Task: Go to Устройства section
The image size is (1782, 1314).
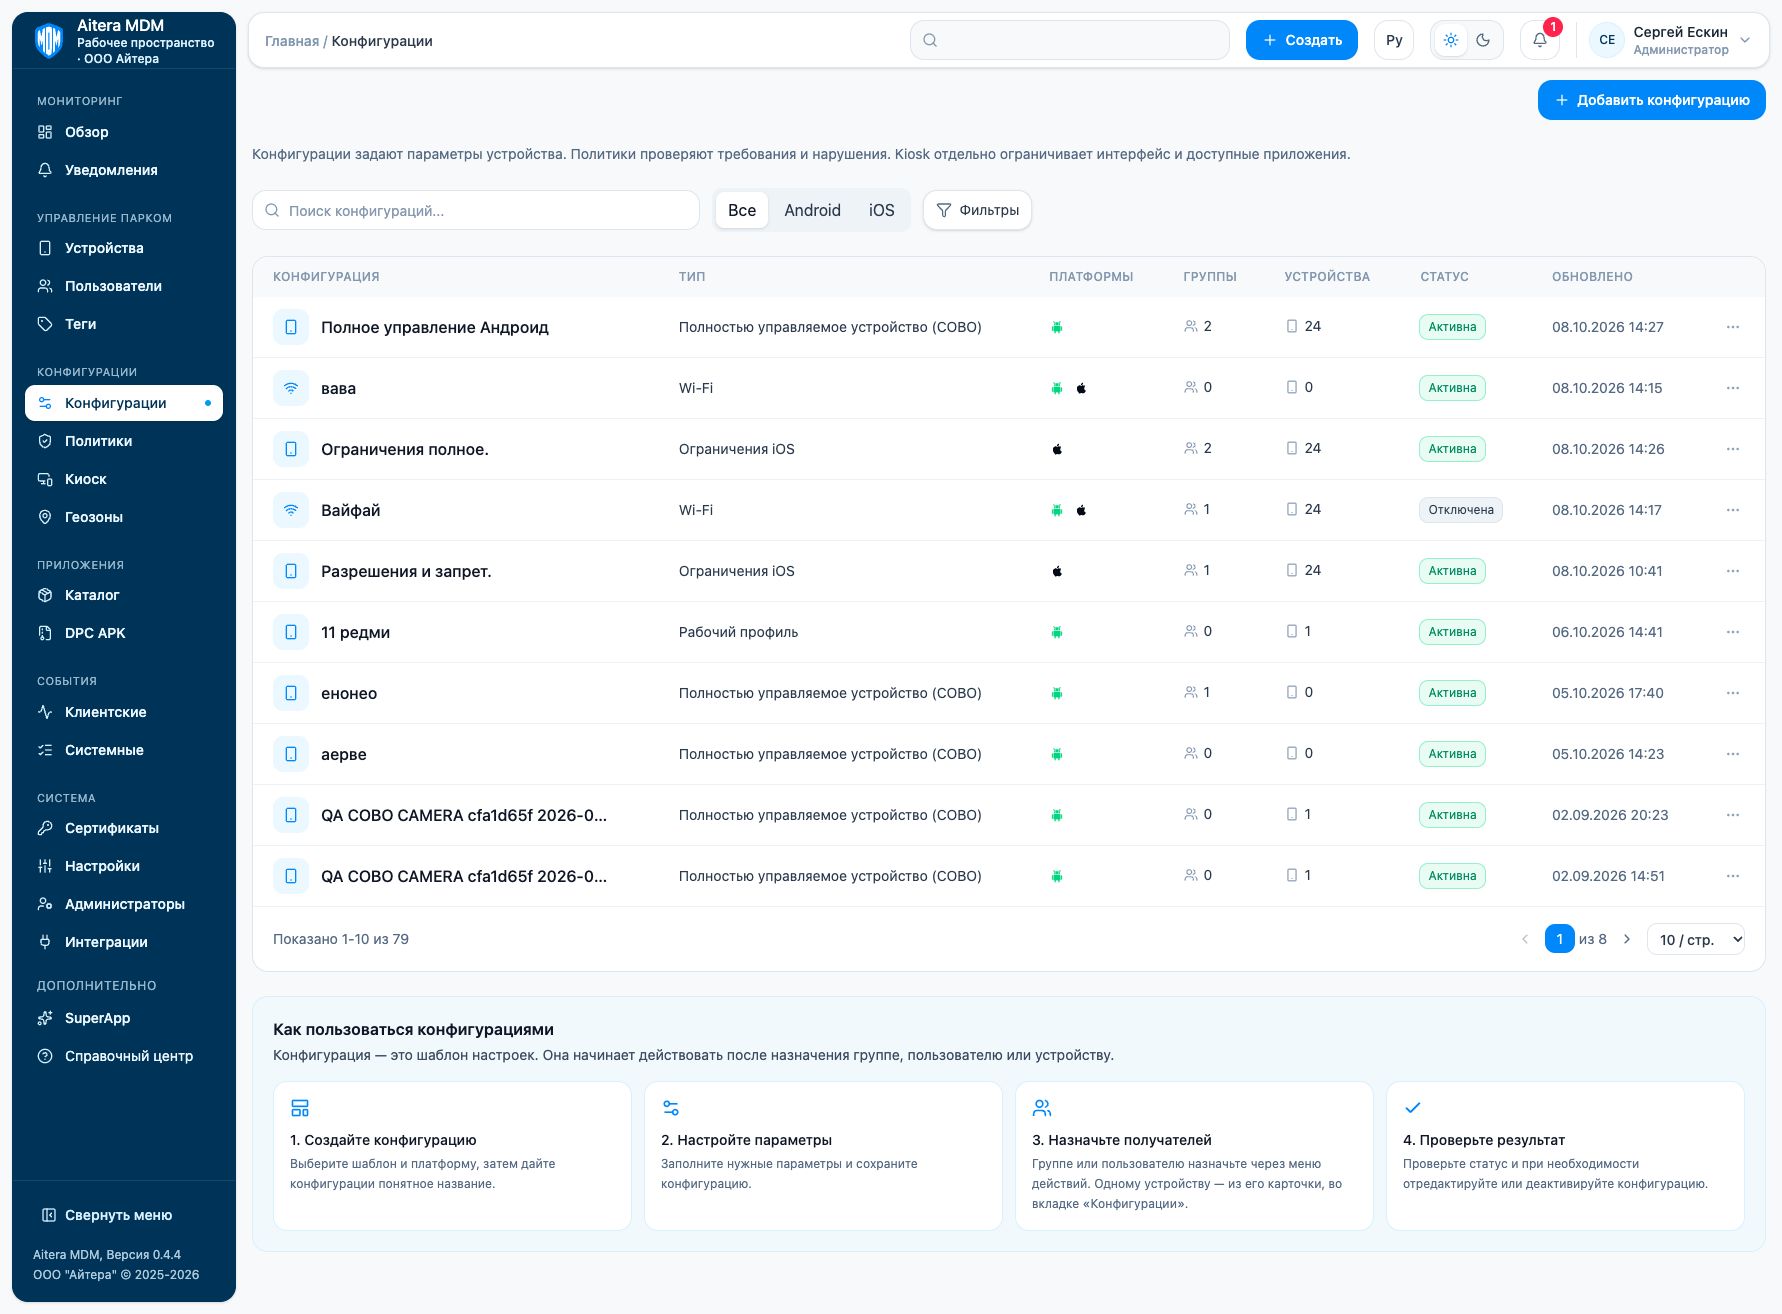Action: tap(124, 248)
